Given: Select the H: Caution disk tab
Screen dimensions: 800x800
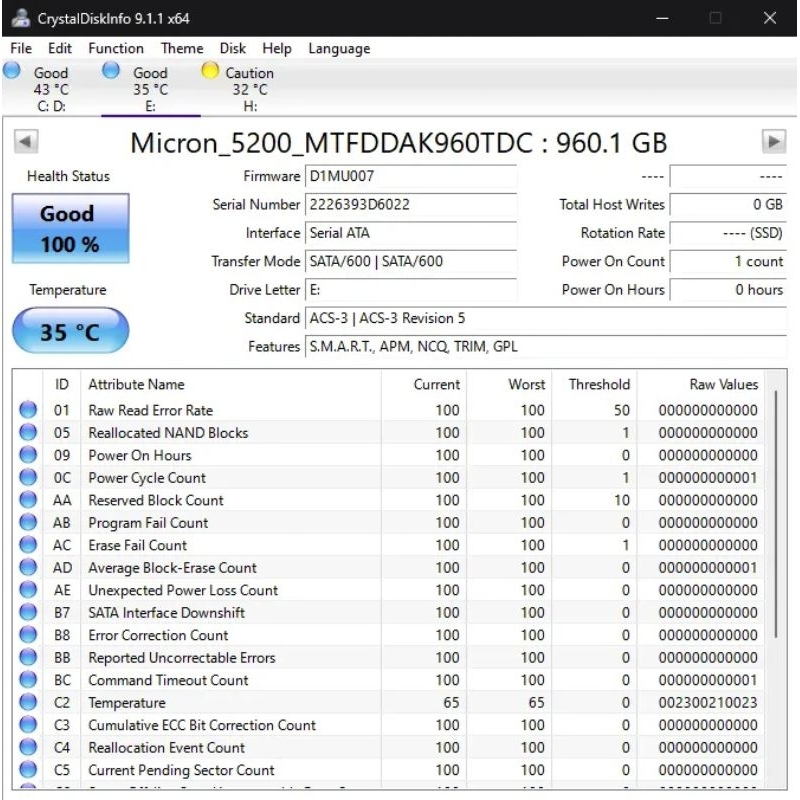Looking at the screenshot, I should point(250,89).
